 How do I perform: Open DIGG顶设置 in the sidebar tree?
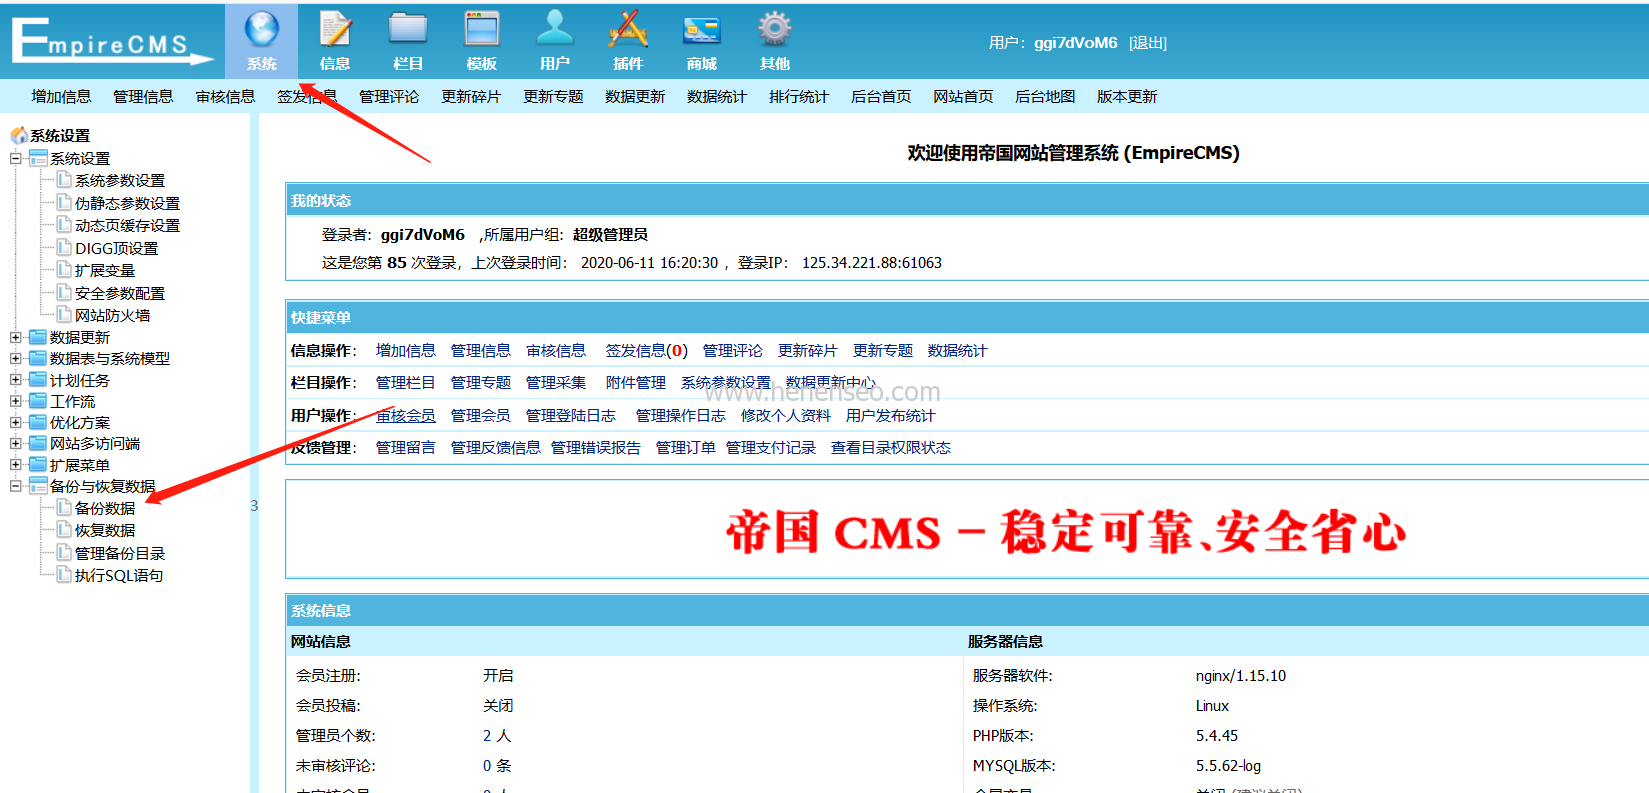point(116,248)
